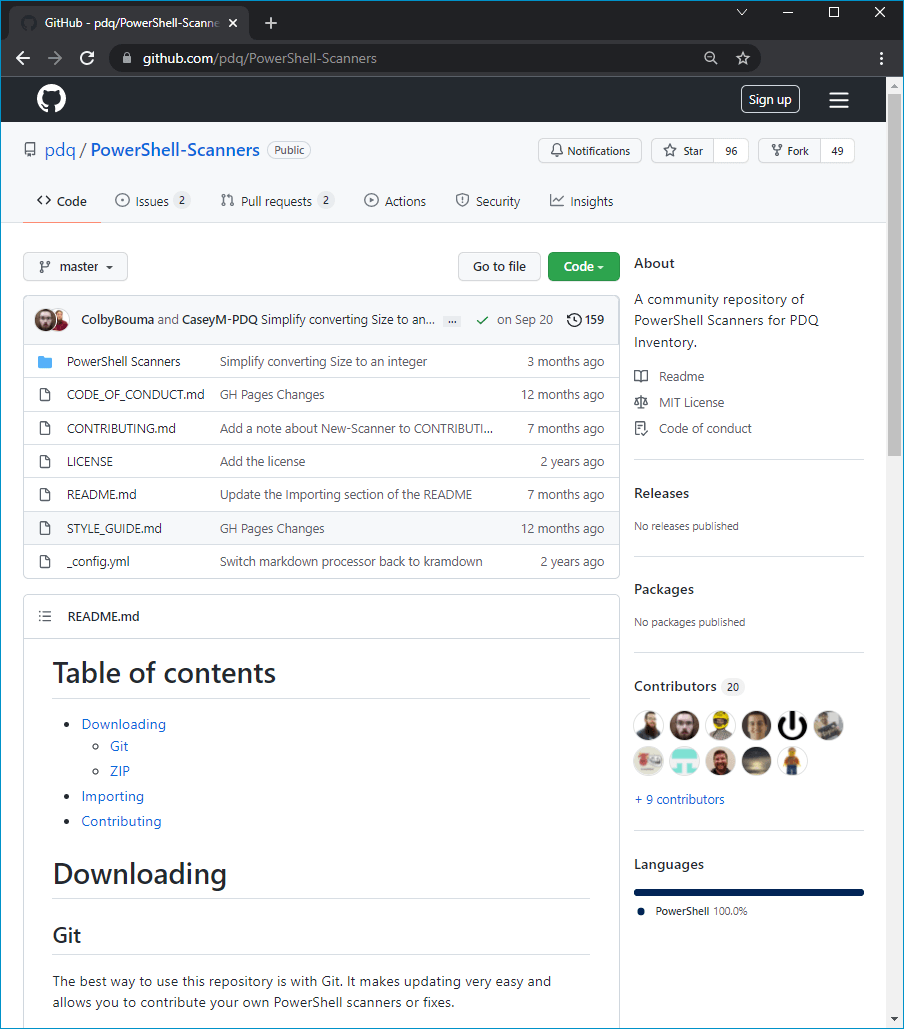Click the + 9 contributors link
904x1029 pixels.
click(x=680, y=799)
